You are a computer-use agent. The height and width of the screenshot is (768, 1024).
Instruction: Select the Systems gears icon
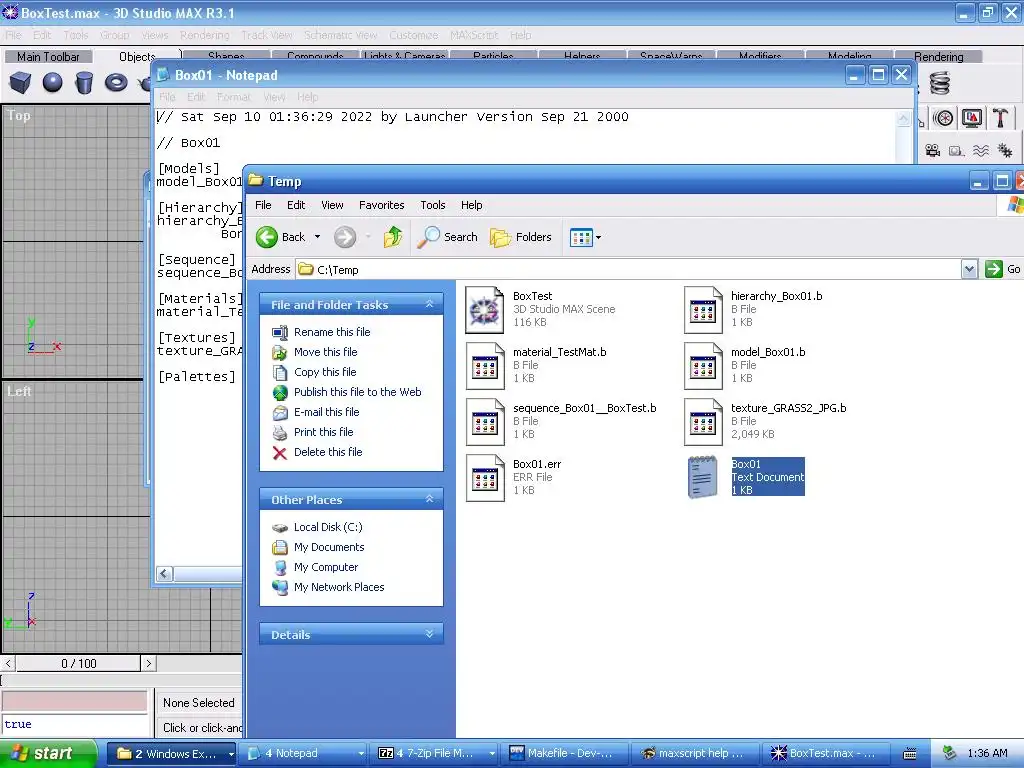point(1005,151)
